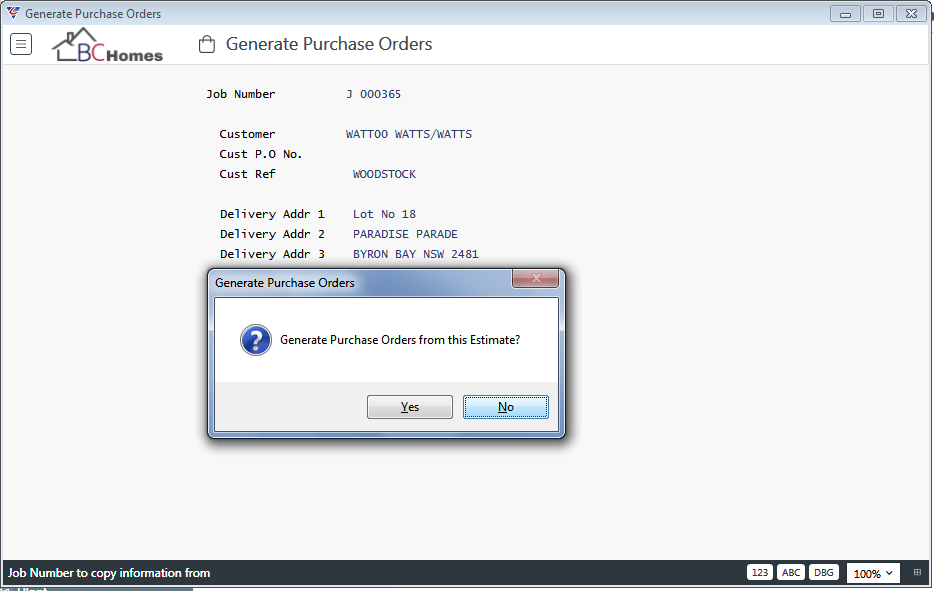Click Cust Ref value WOODSTOCK
This screenshot has width=934, height=591.
click(x=384, y=174)
